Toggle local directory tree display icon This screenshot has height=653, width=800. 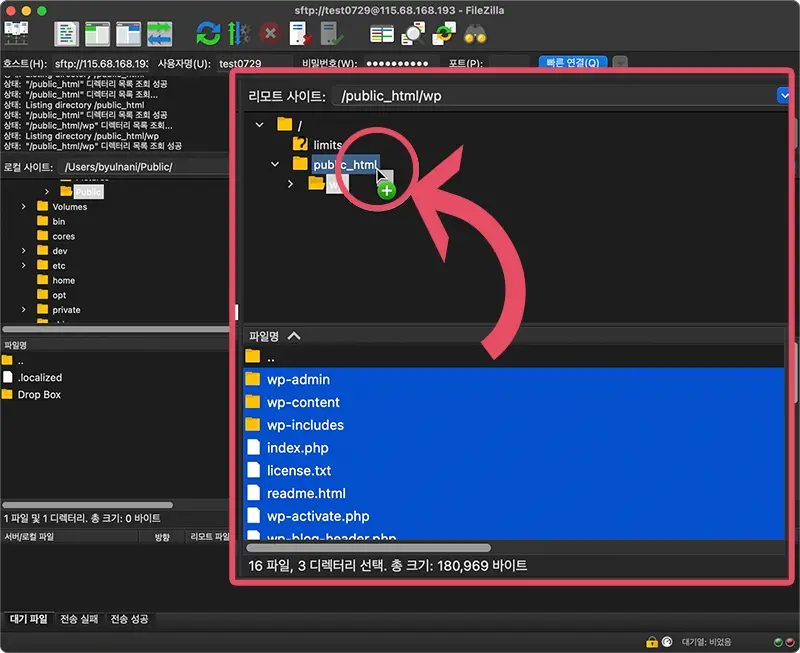[x=97, y=34]
